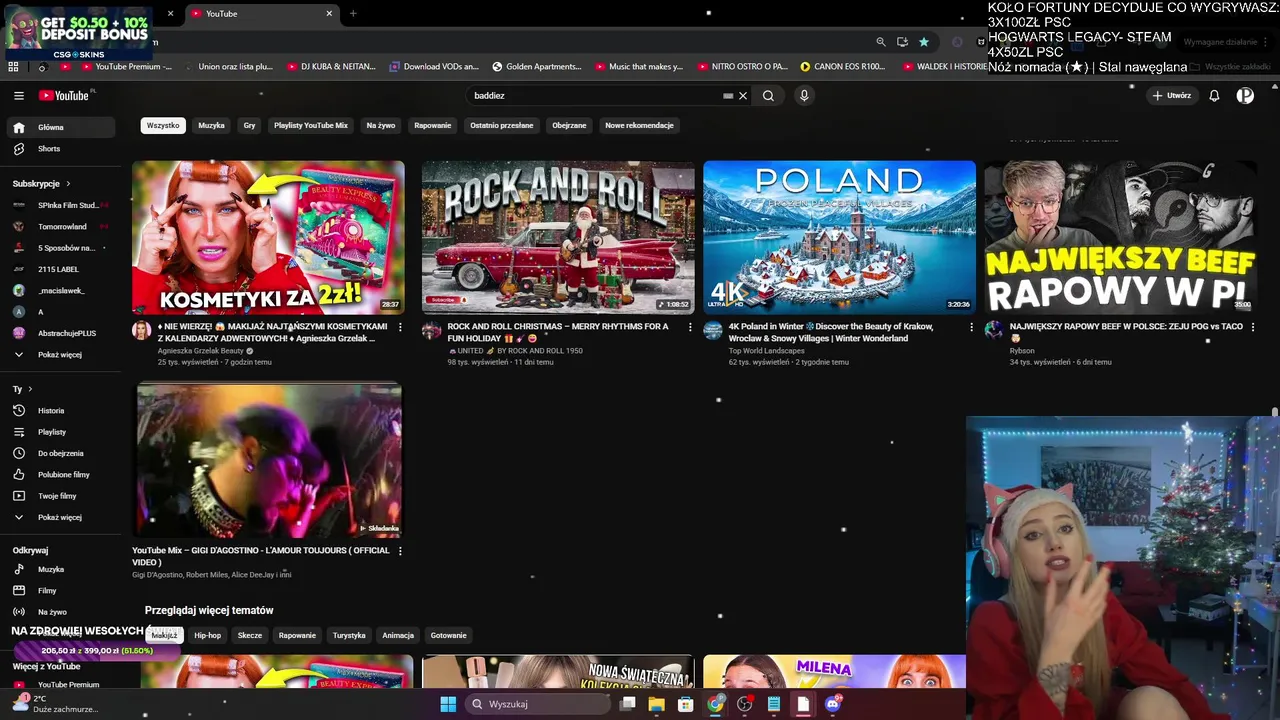Open the menu for the 4K Poland in Winter video
The image size is (1280, 720).
point(971,327)
